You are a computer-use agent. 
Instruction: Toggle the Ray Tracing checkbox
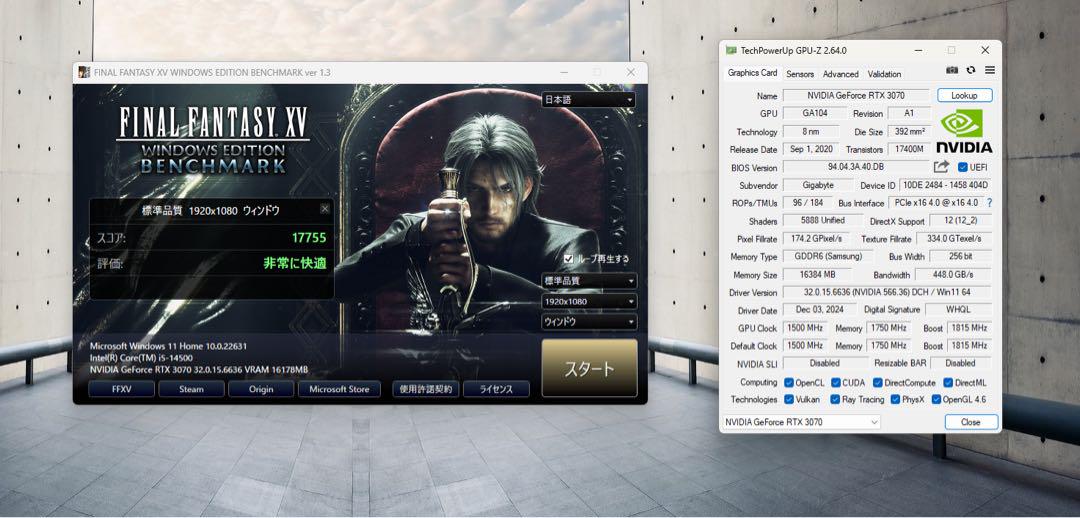835,400
